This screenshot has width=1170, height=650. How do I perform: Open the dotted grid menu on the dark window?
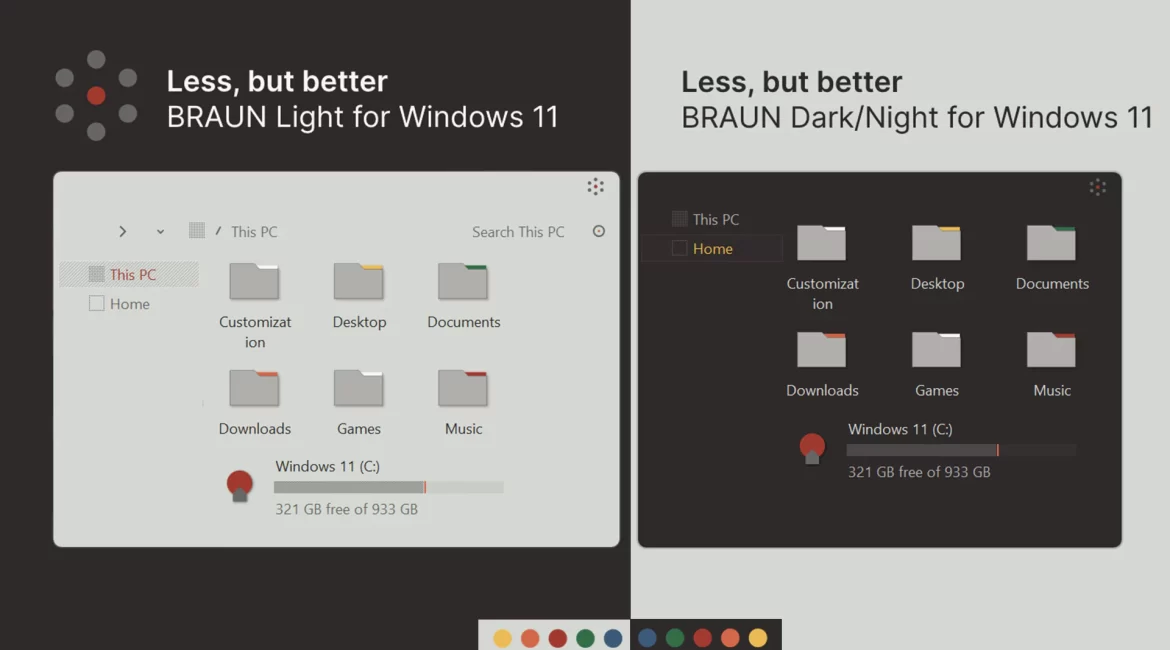[1097, 186]
